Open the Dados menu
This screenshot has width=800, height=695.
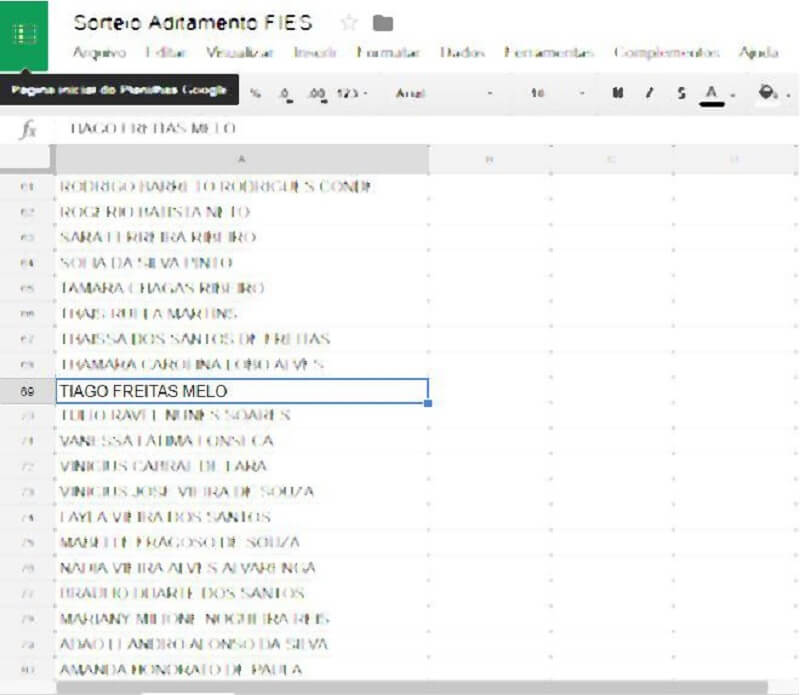click(x=455, y=52)
